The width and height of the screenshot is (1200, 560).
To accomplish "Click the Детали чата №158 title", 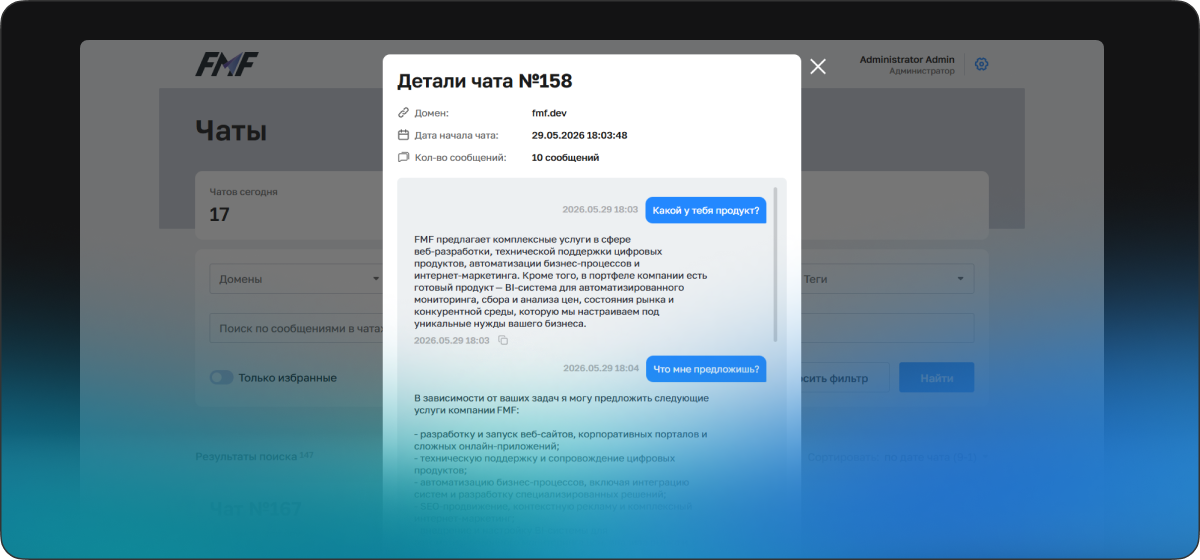I will click(485, 81).
